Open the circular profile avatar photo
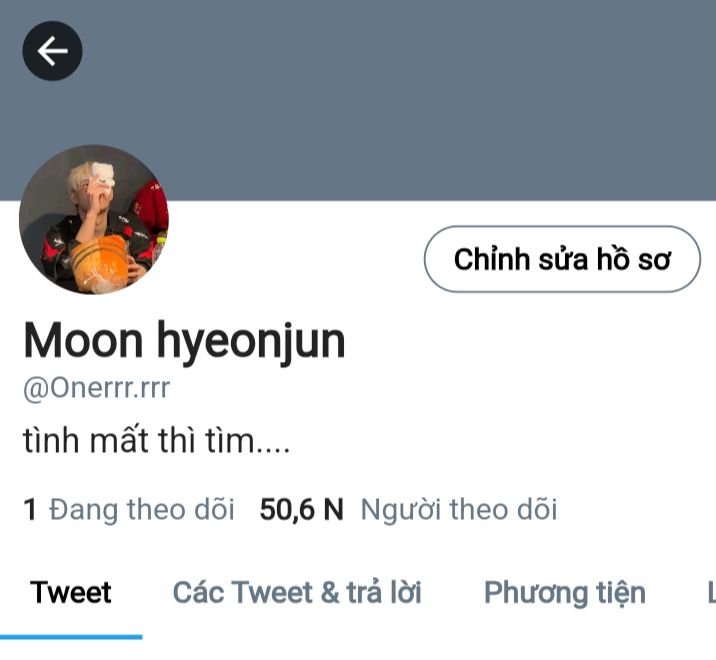This screenshot has width=716, height=660. point(94,220)
